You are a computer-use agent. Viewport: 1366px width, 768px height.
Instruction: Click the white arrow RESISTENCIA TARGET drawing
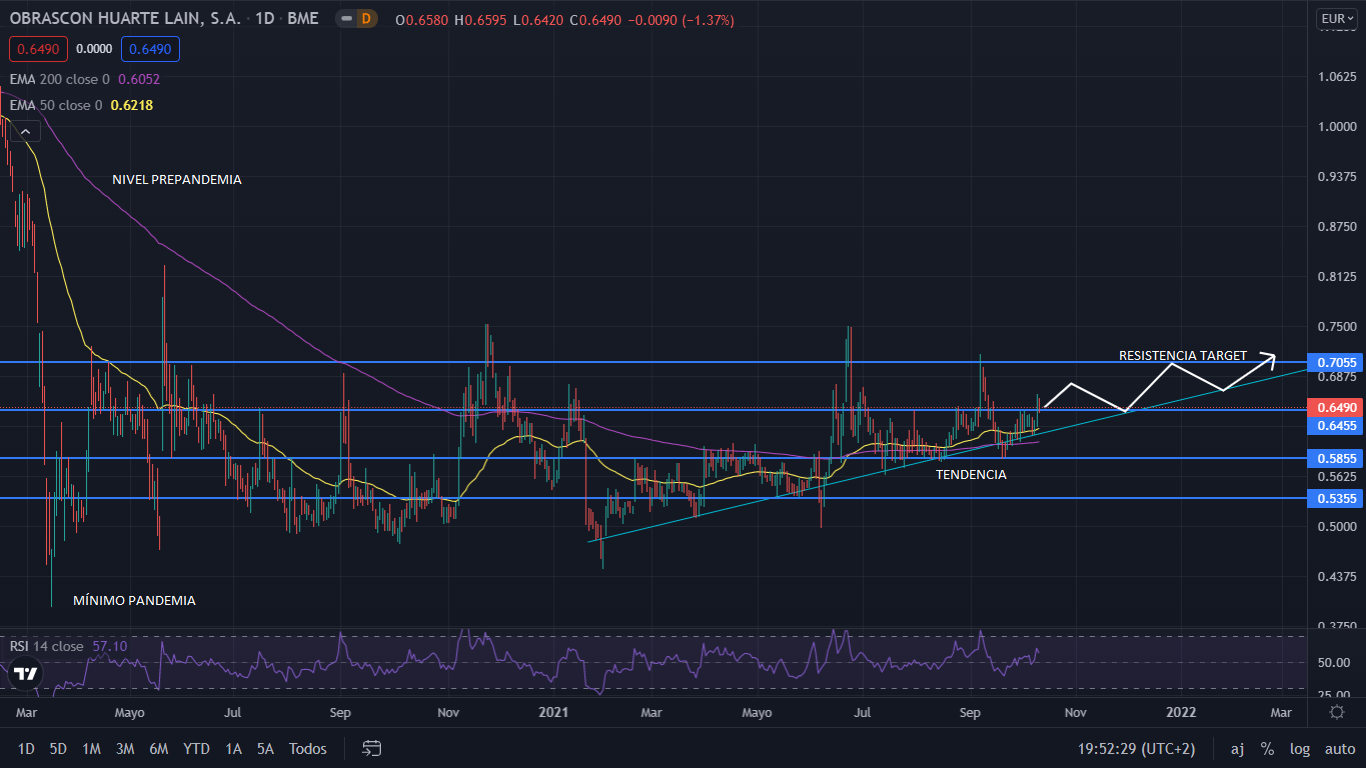(x=1160, y=383)
